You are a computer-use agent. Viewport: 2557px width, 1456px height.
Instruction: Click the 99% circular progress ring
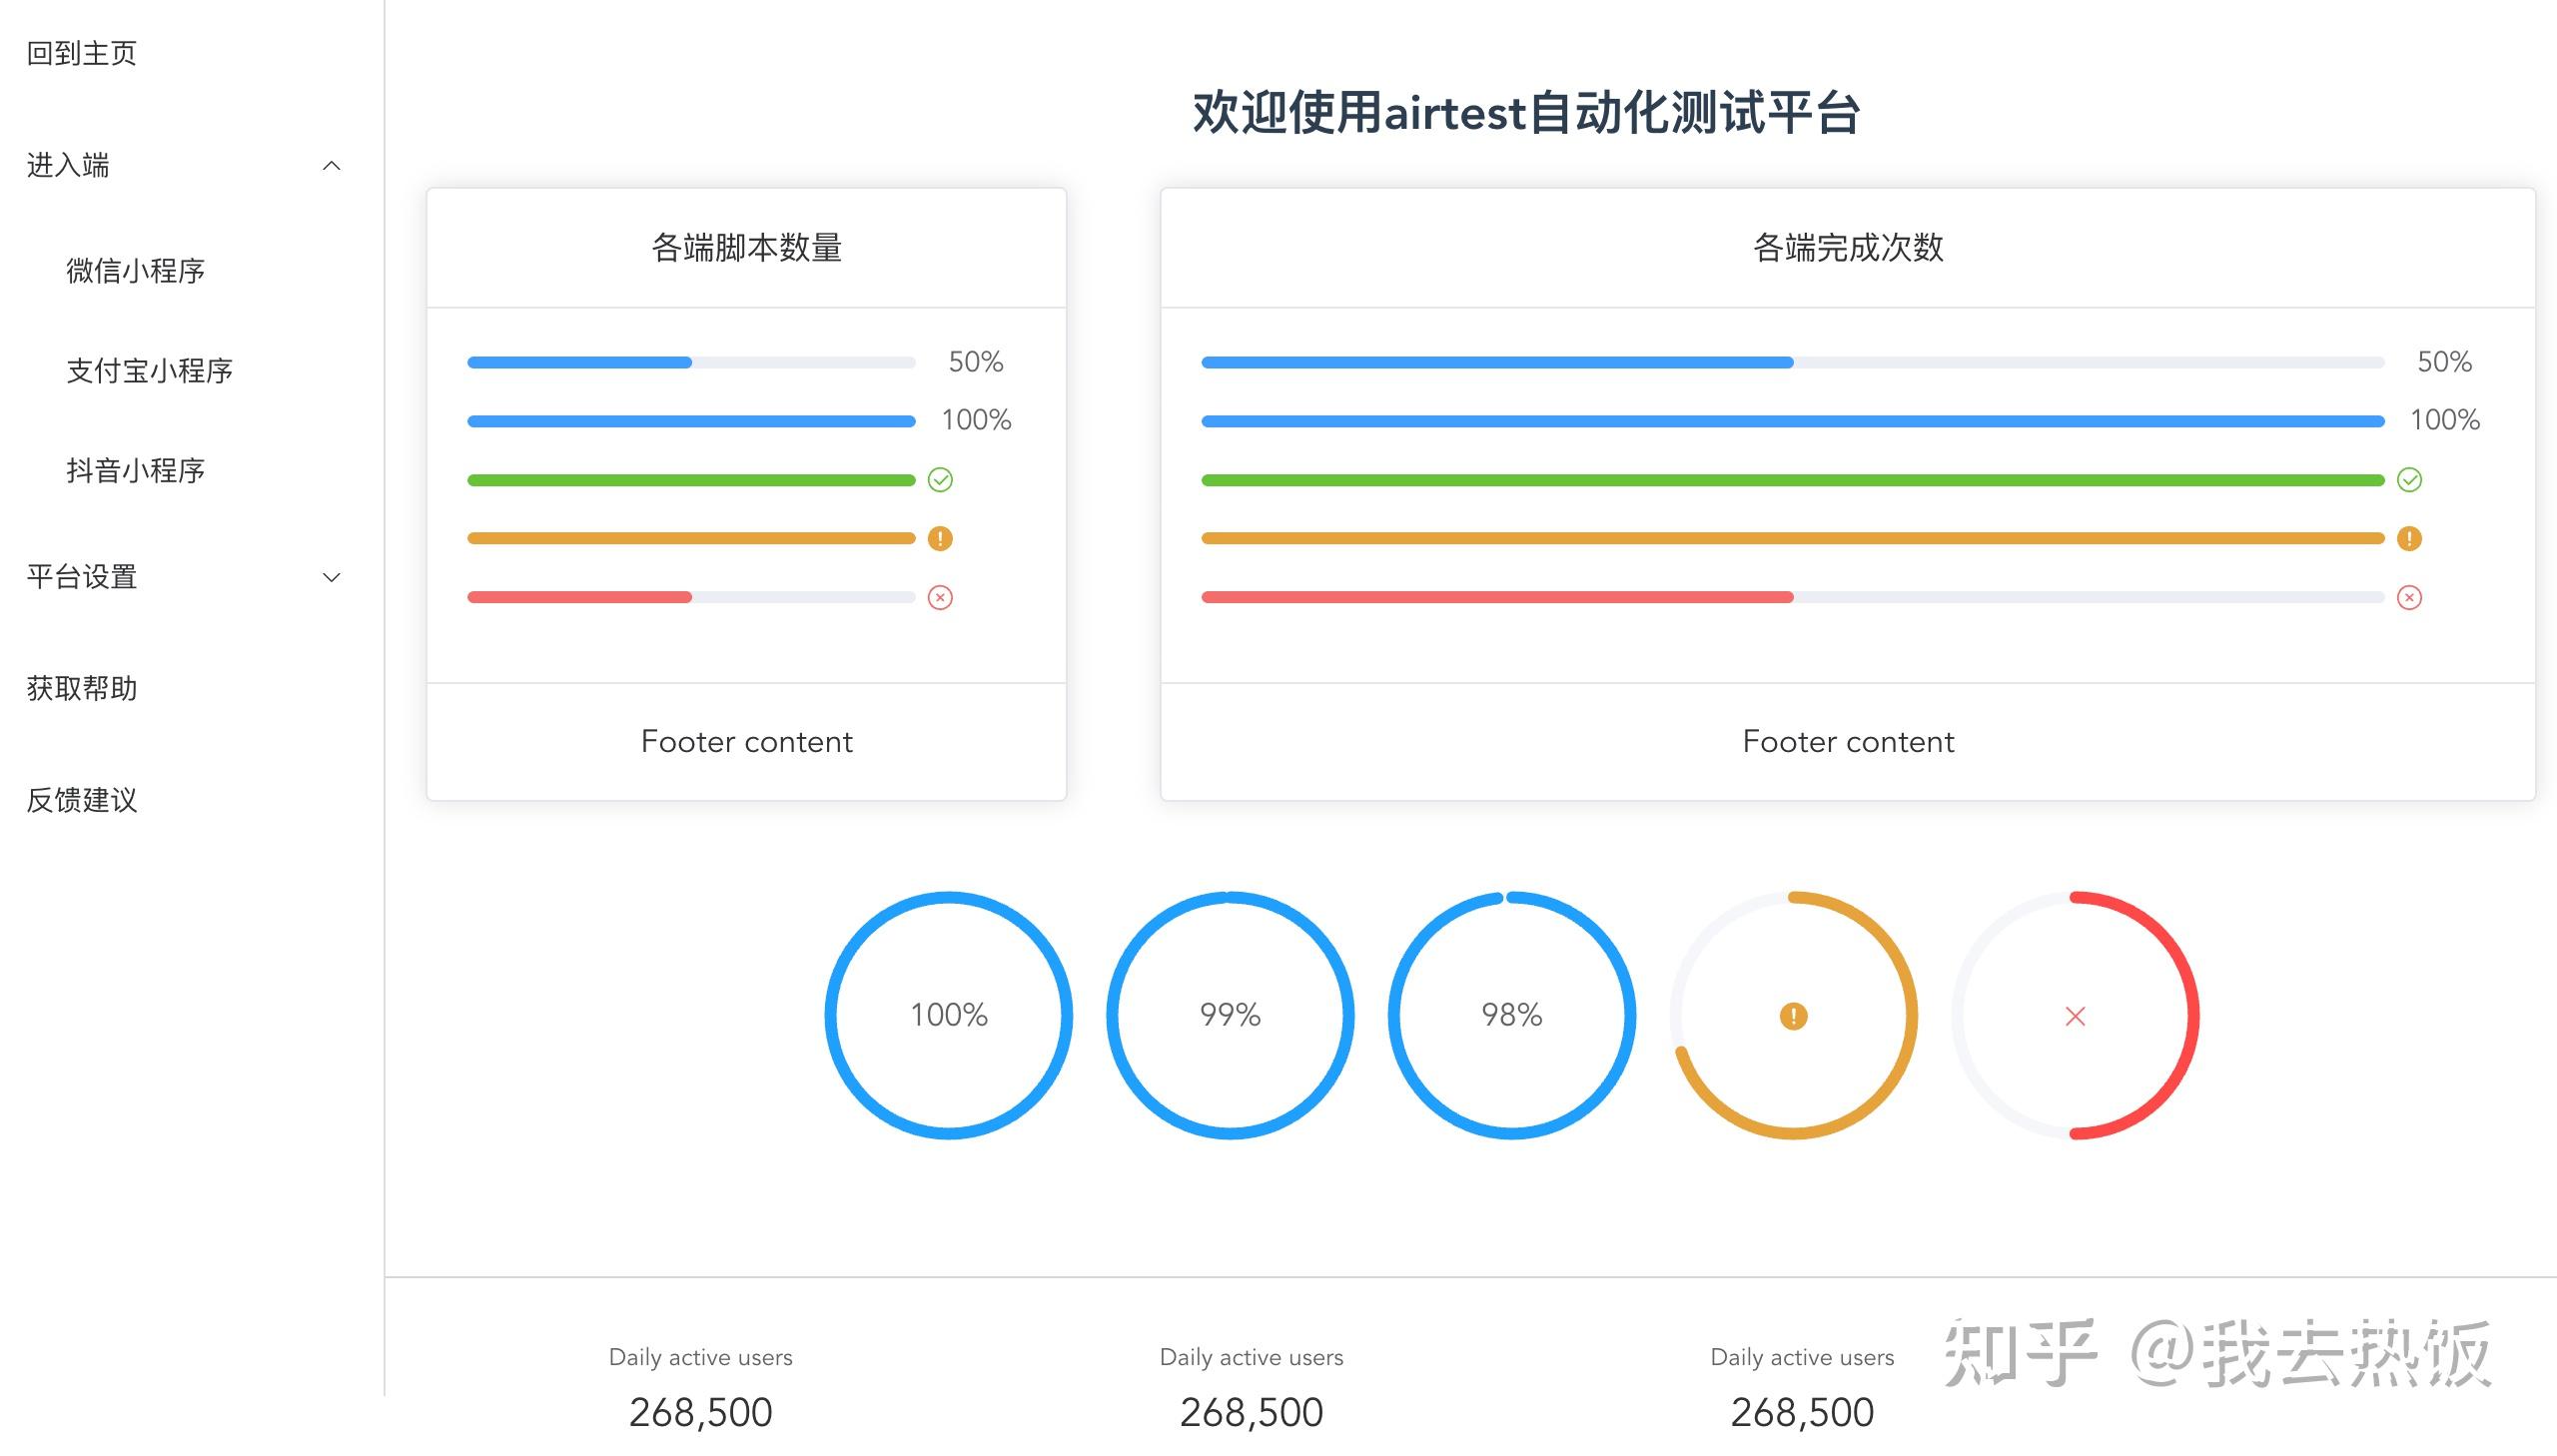1230,1015
